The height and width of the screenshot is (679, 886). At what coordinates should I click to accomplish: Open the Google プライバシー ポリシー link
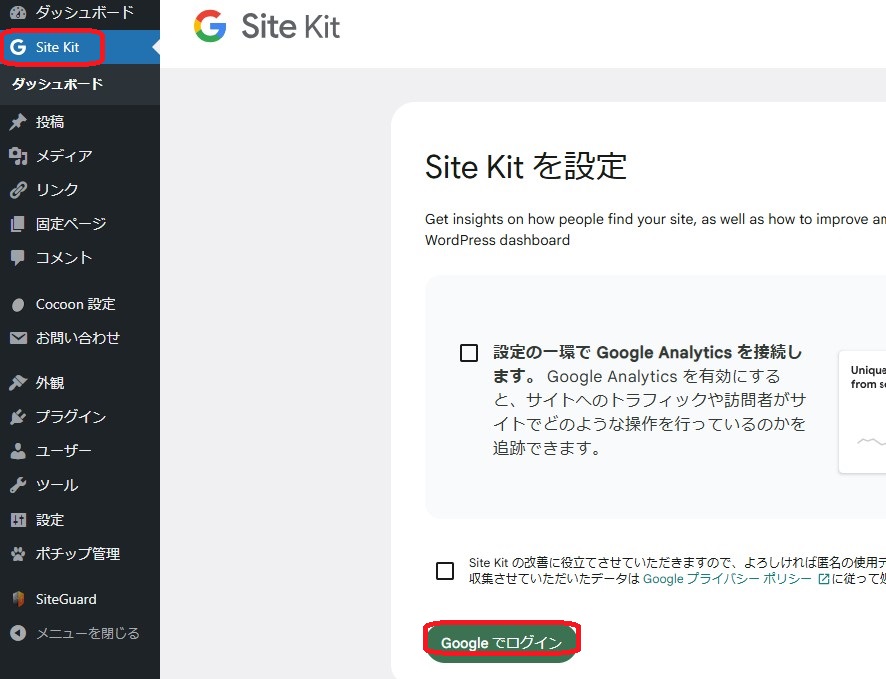click(727, 579)
